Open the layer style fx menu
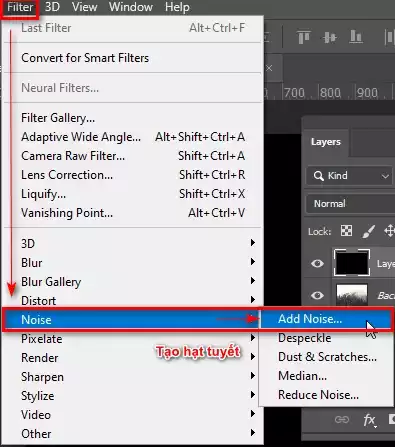 click(x=369, y=420)
